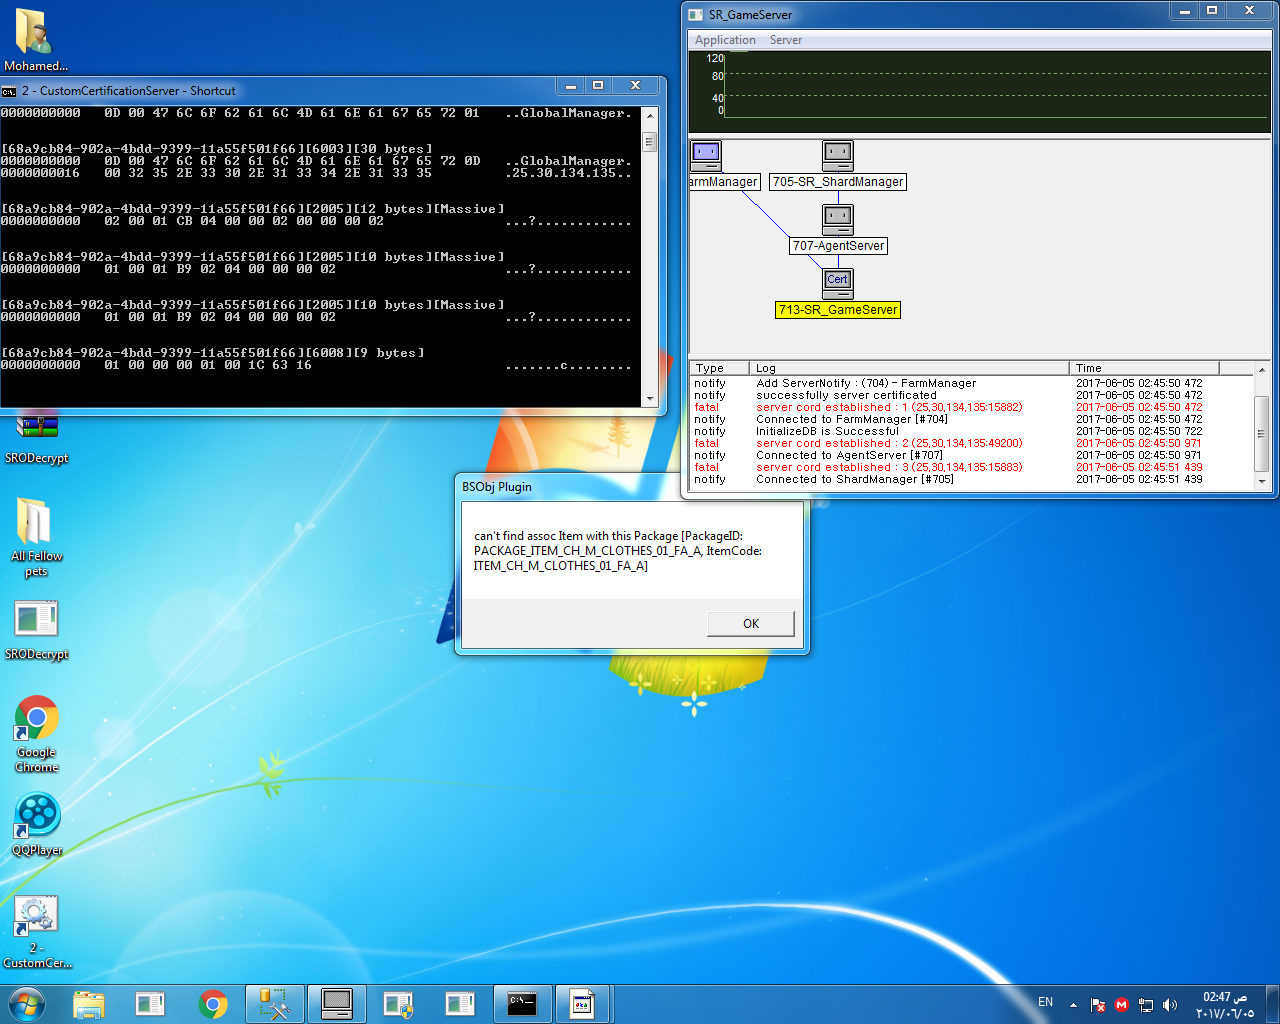This screenshot has height=1024, width=1280.
Task: Click the taskbar clock showing 02:47
Action: tap(1224, 1004)
